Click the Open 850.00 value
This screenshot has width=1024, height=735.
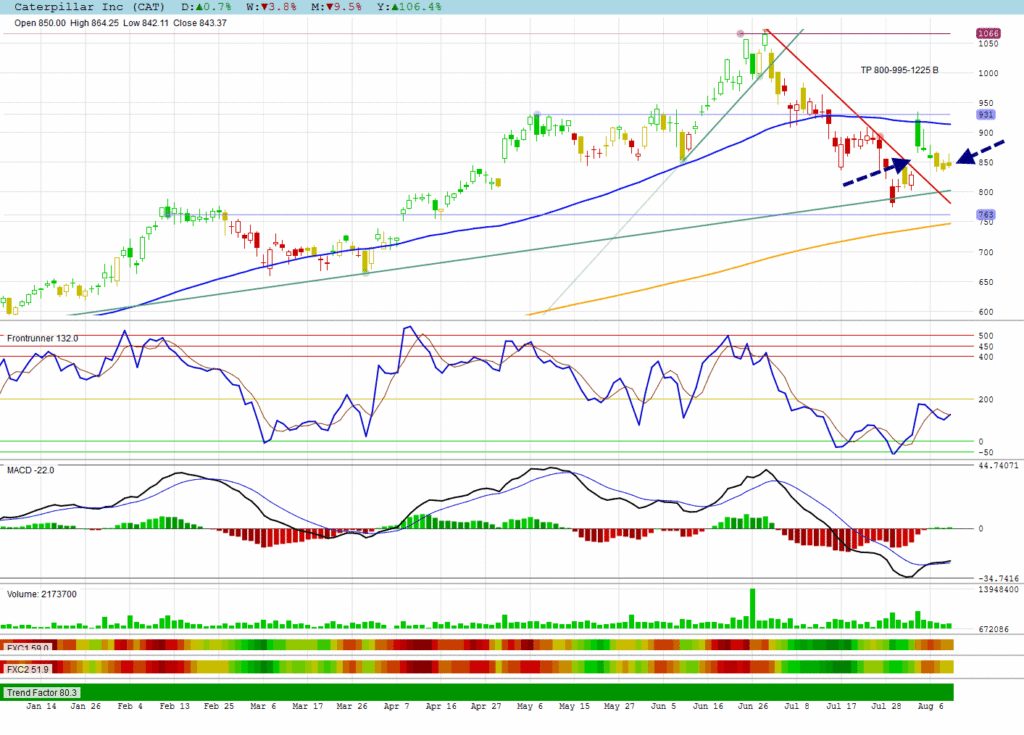[x=40, y=23]
